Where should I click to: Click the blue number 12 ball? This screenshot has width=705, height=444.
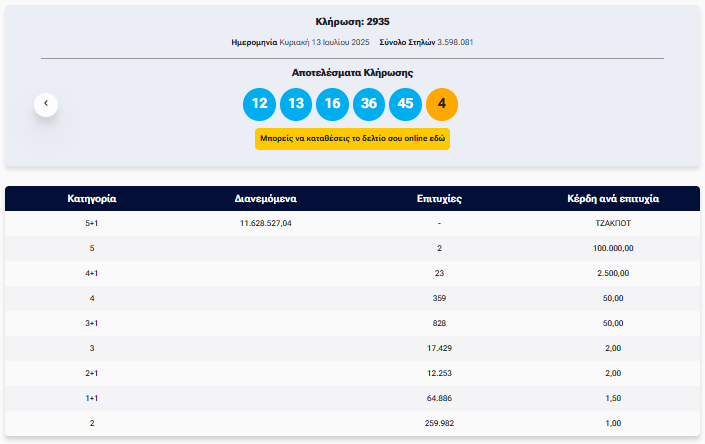pos(259,104)
